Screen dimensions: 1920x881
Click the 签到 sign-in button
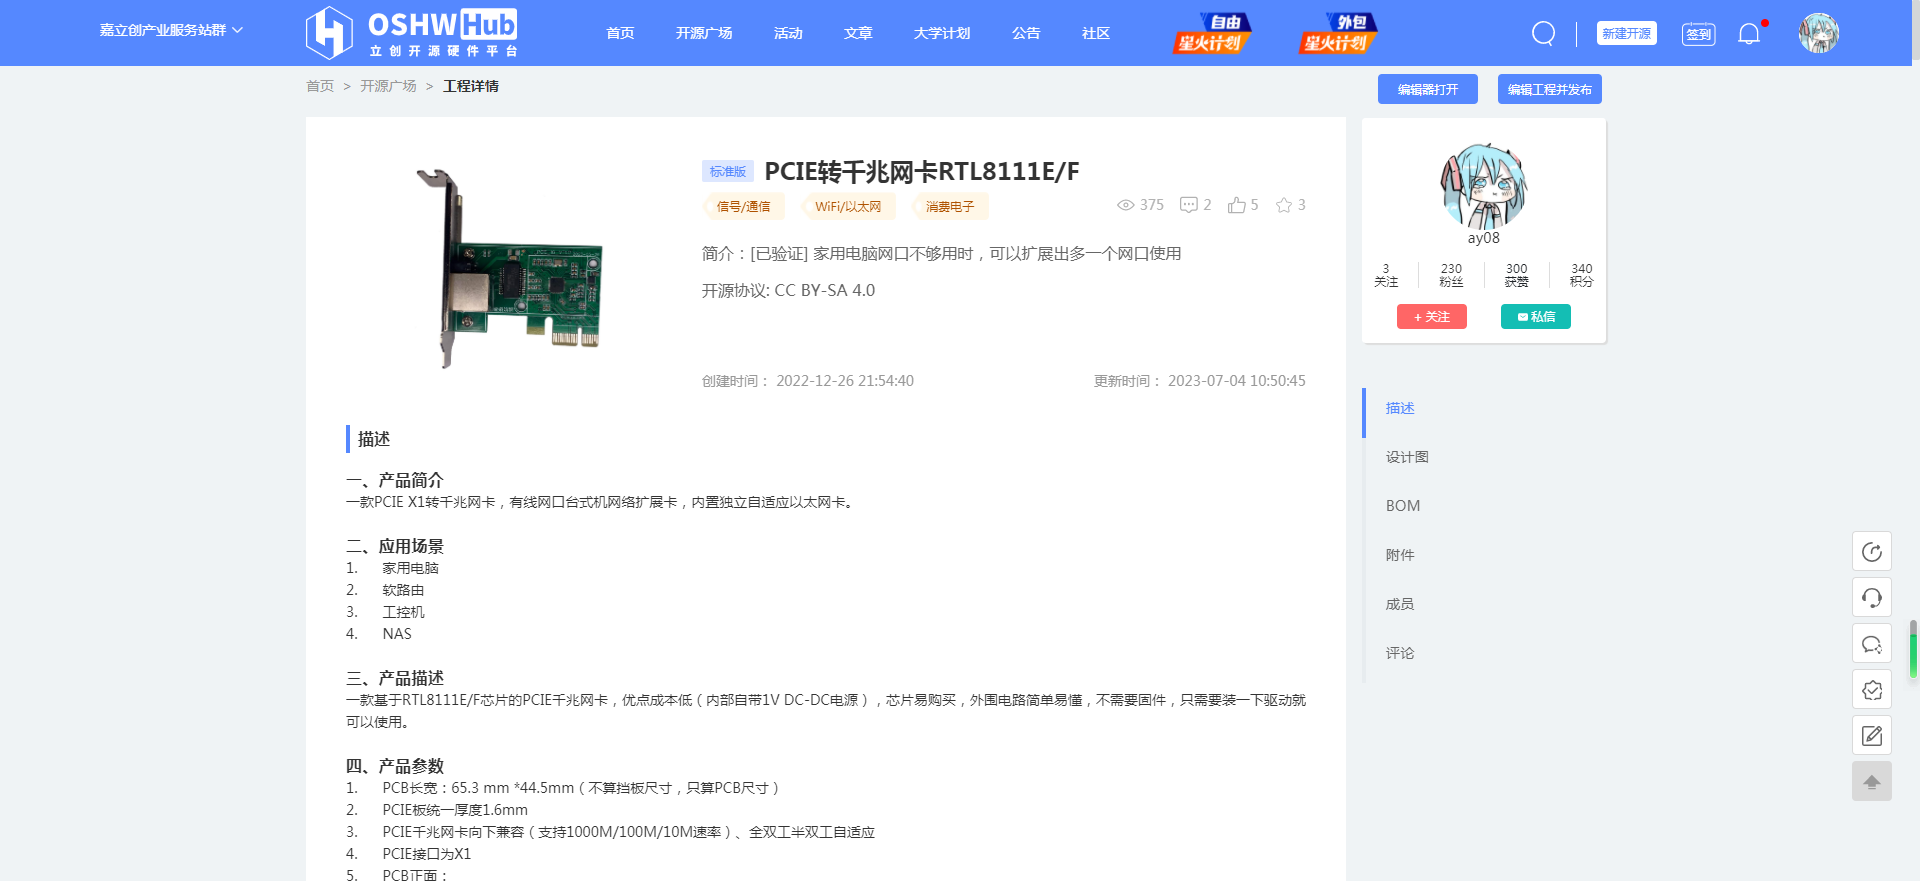(1698, 34)
